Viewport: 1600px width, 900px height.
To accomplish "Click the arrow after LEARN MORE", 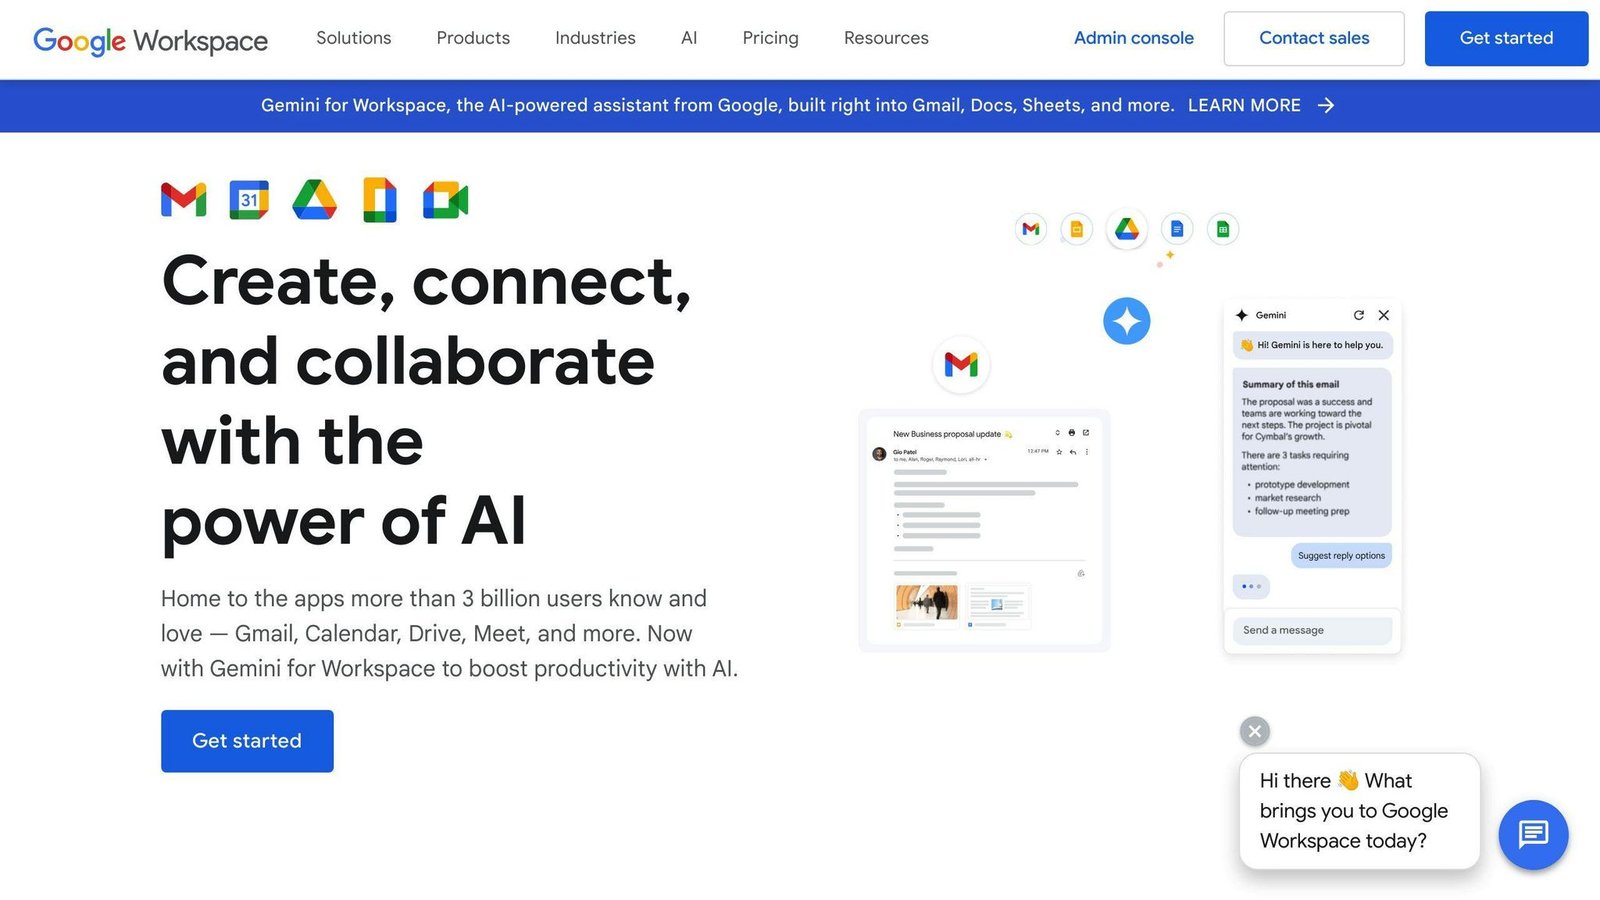I will click(x=1326, y=105).
